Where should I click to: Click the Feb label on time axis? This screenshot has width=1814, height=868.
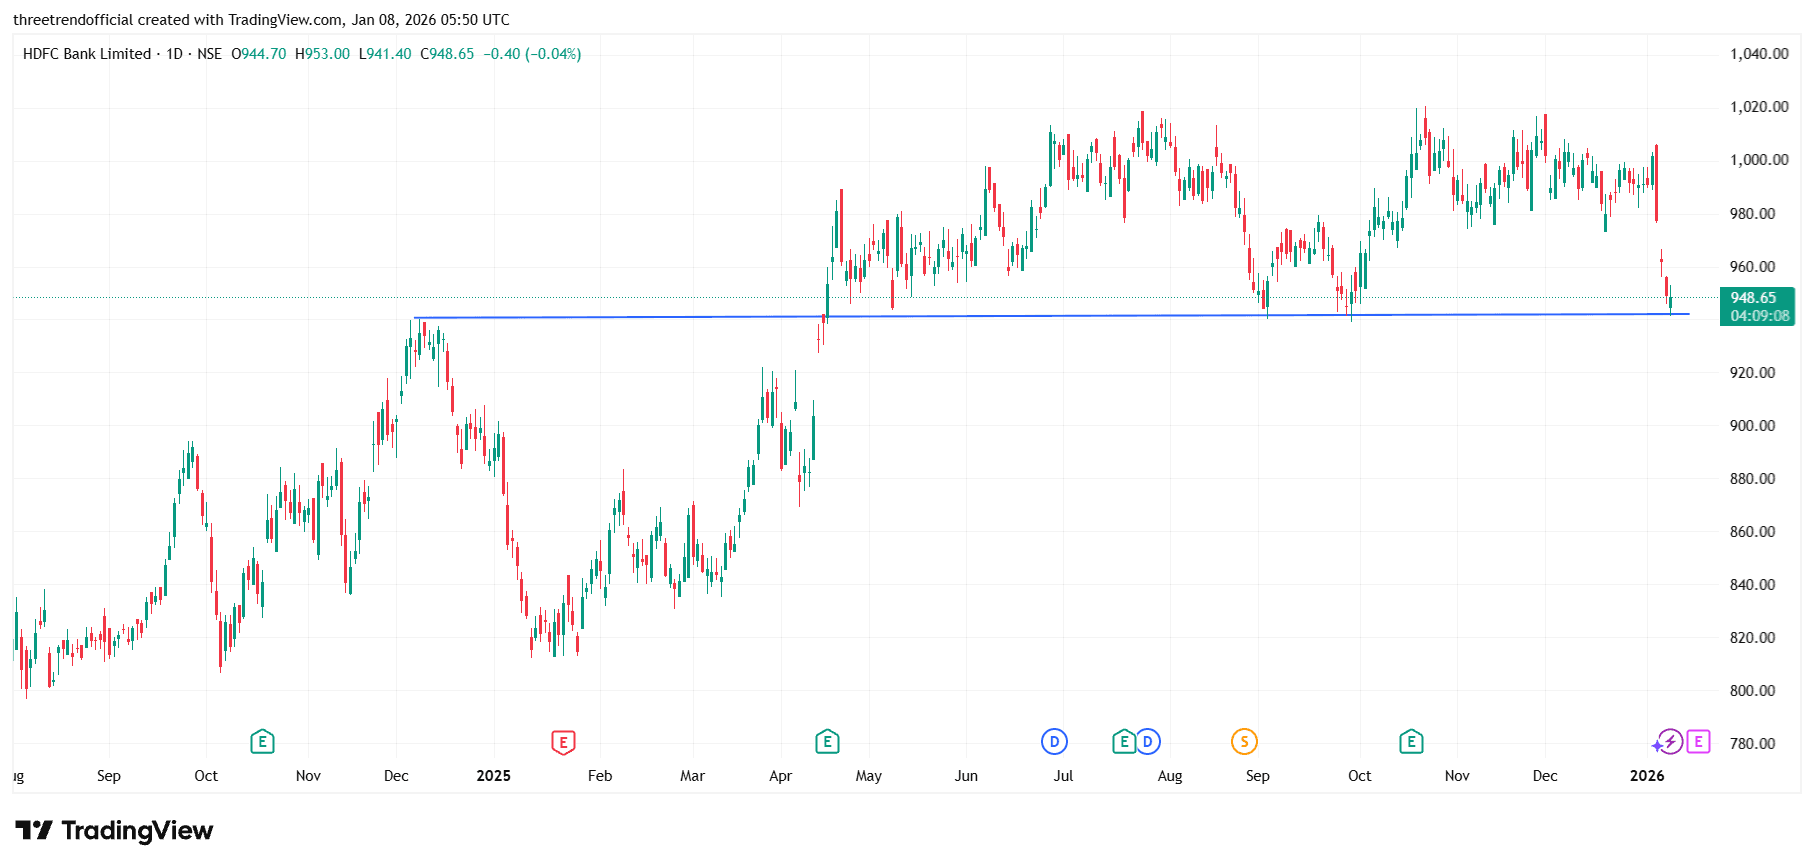(600, 776)
